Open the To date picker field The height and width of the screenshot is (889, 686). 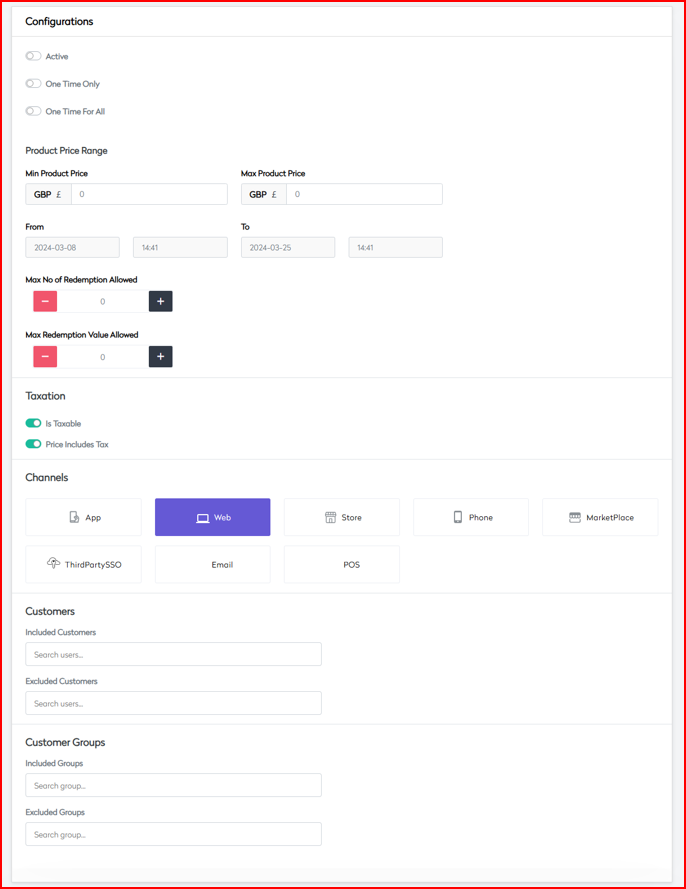(x=287, y=247)
